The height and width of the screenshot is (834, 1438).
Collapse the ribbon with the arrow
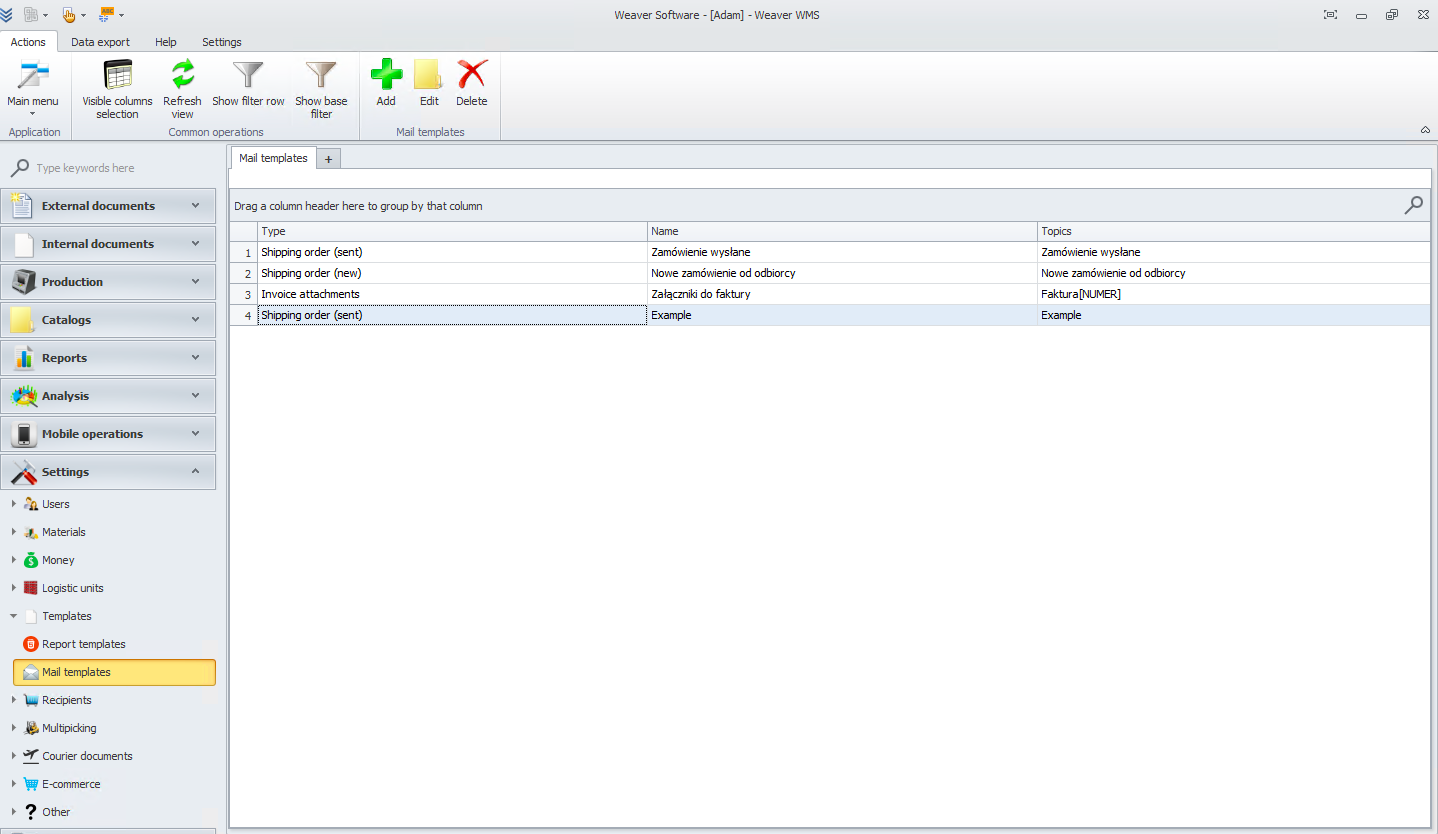[x=1425, y=130]
